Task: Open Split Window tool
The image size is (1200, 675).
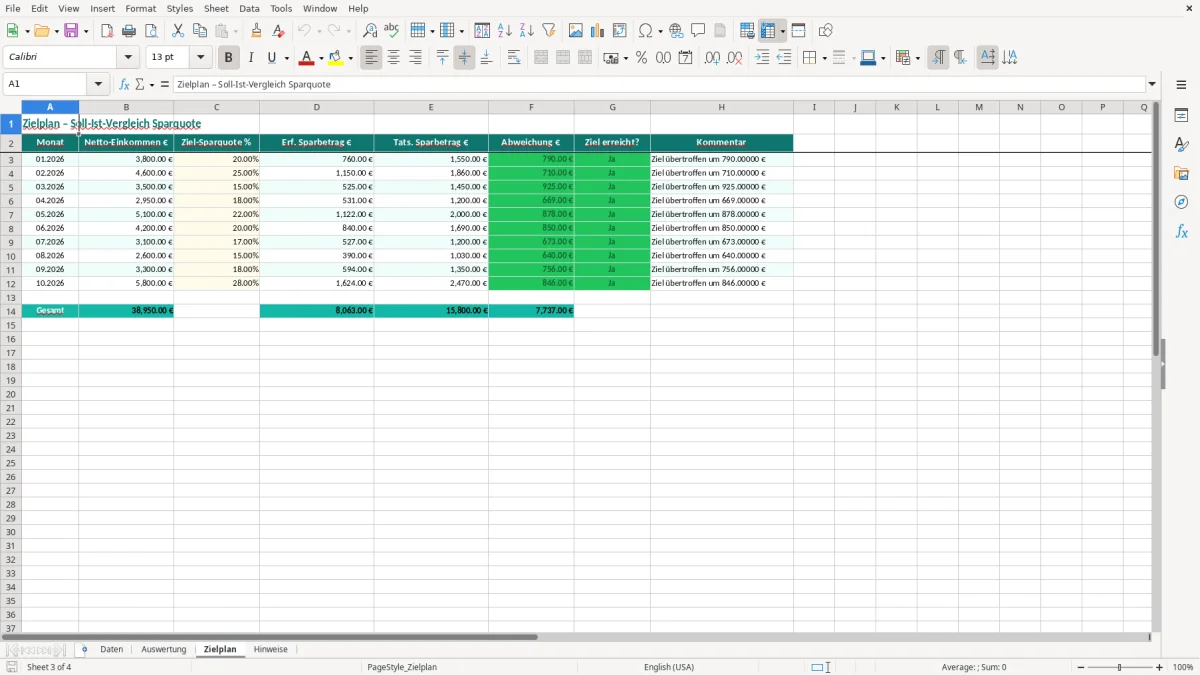Action: (798, 31)
